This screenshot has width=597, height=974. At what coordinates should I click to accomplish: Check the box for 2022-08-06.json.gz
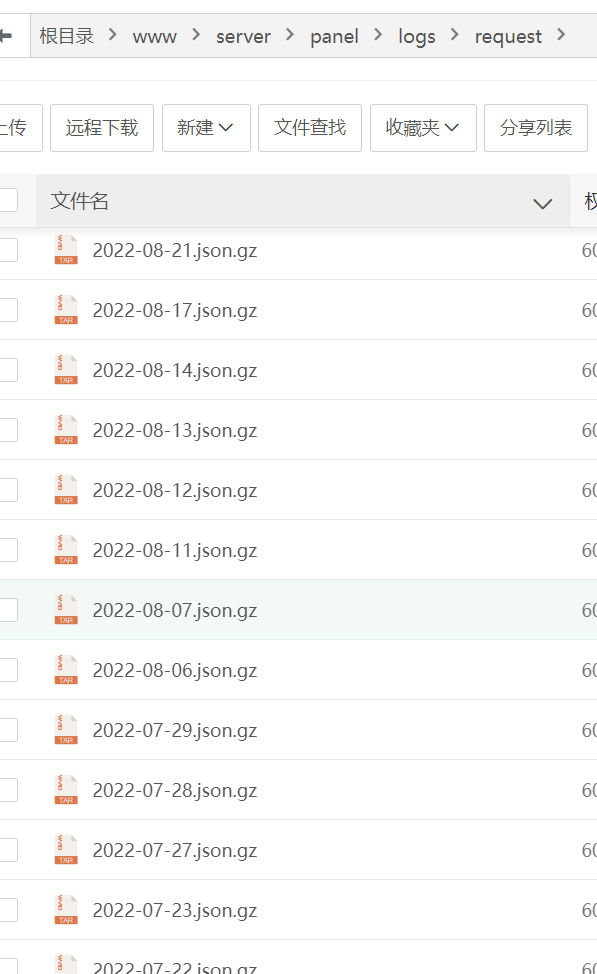pyautogui.click(x=7, y=670)
